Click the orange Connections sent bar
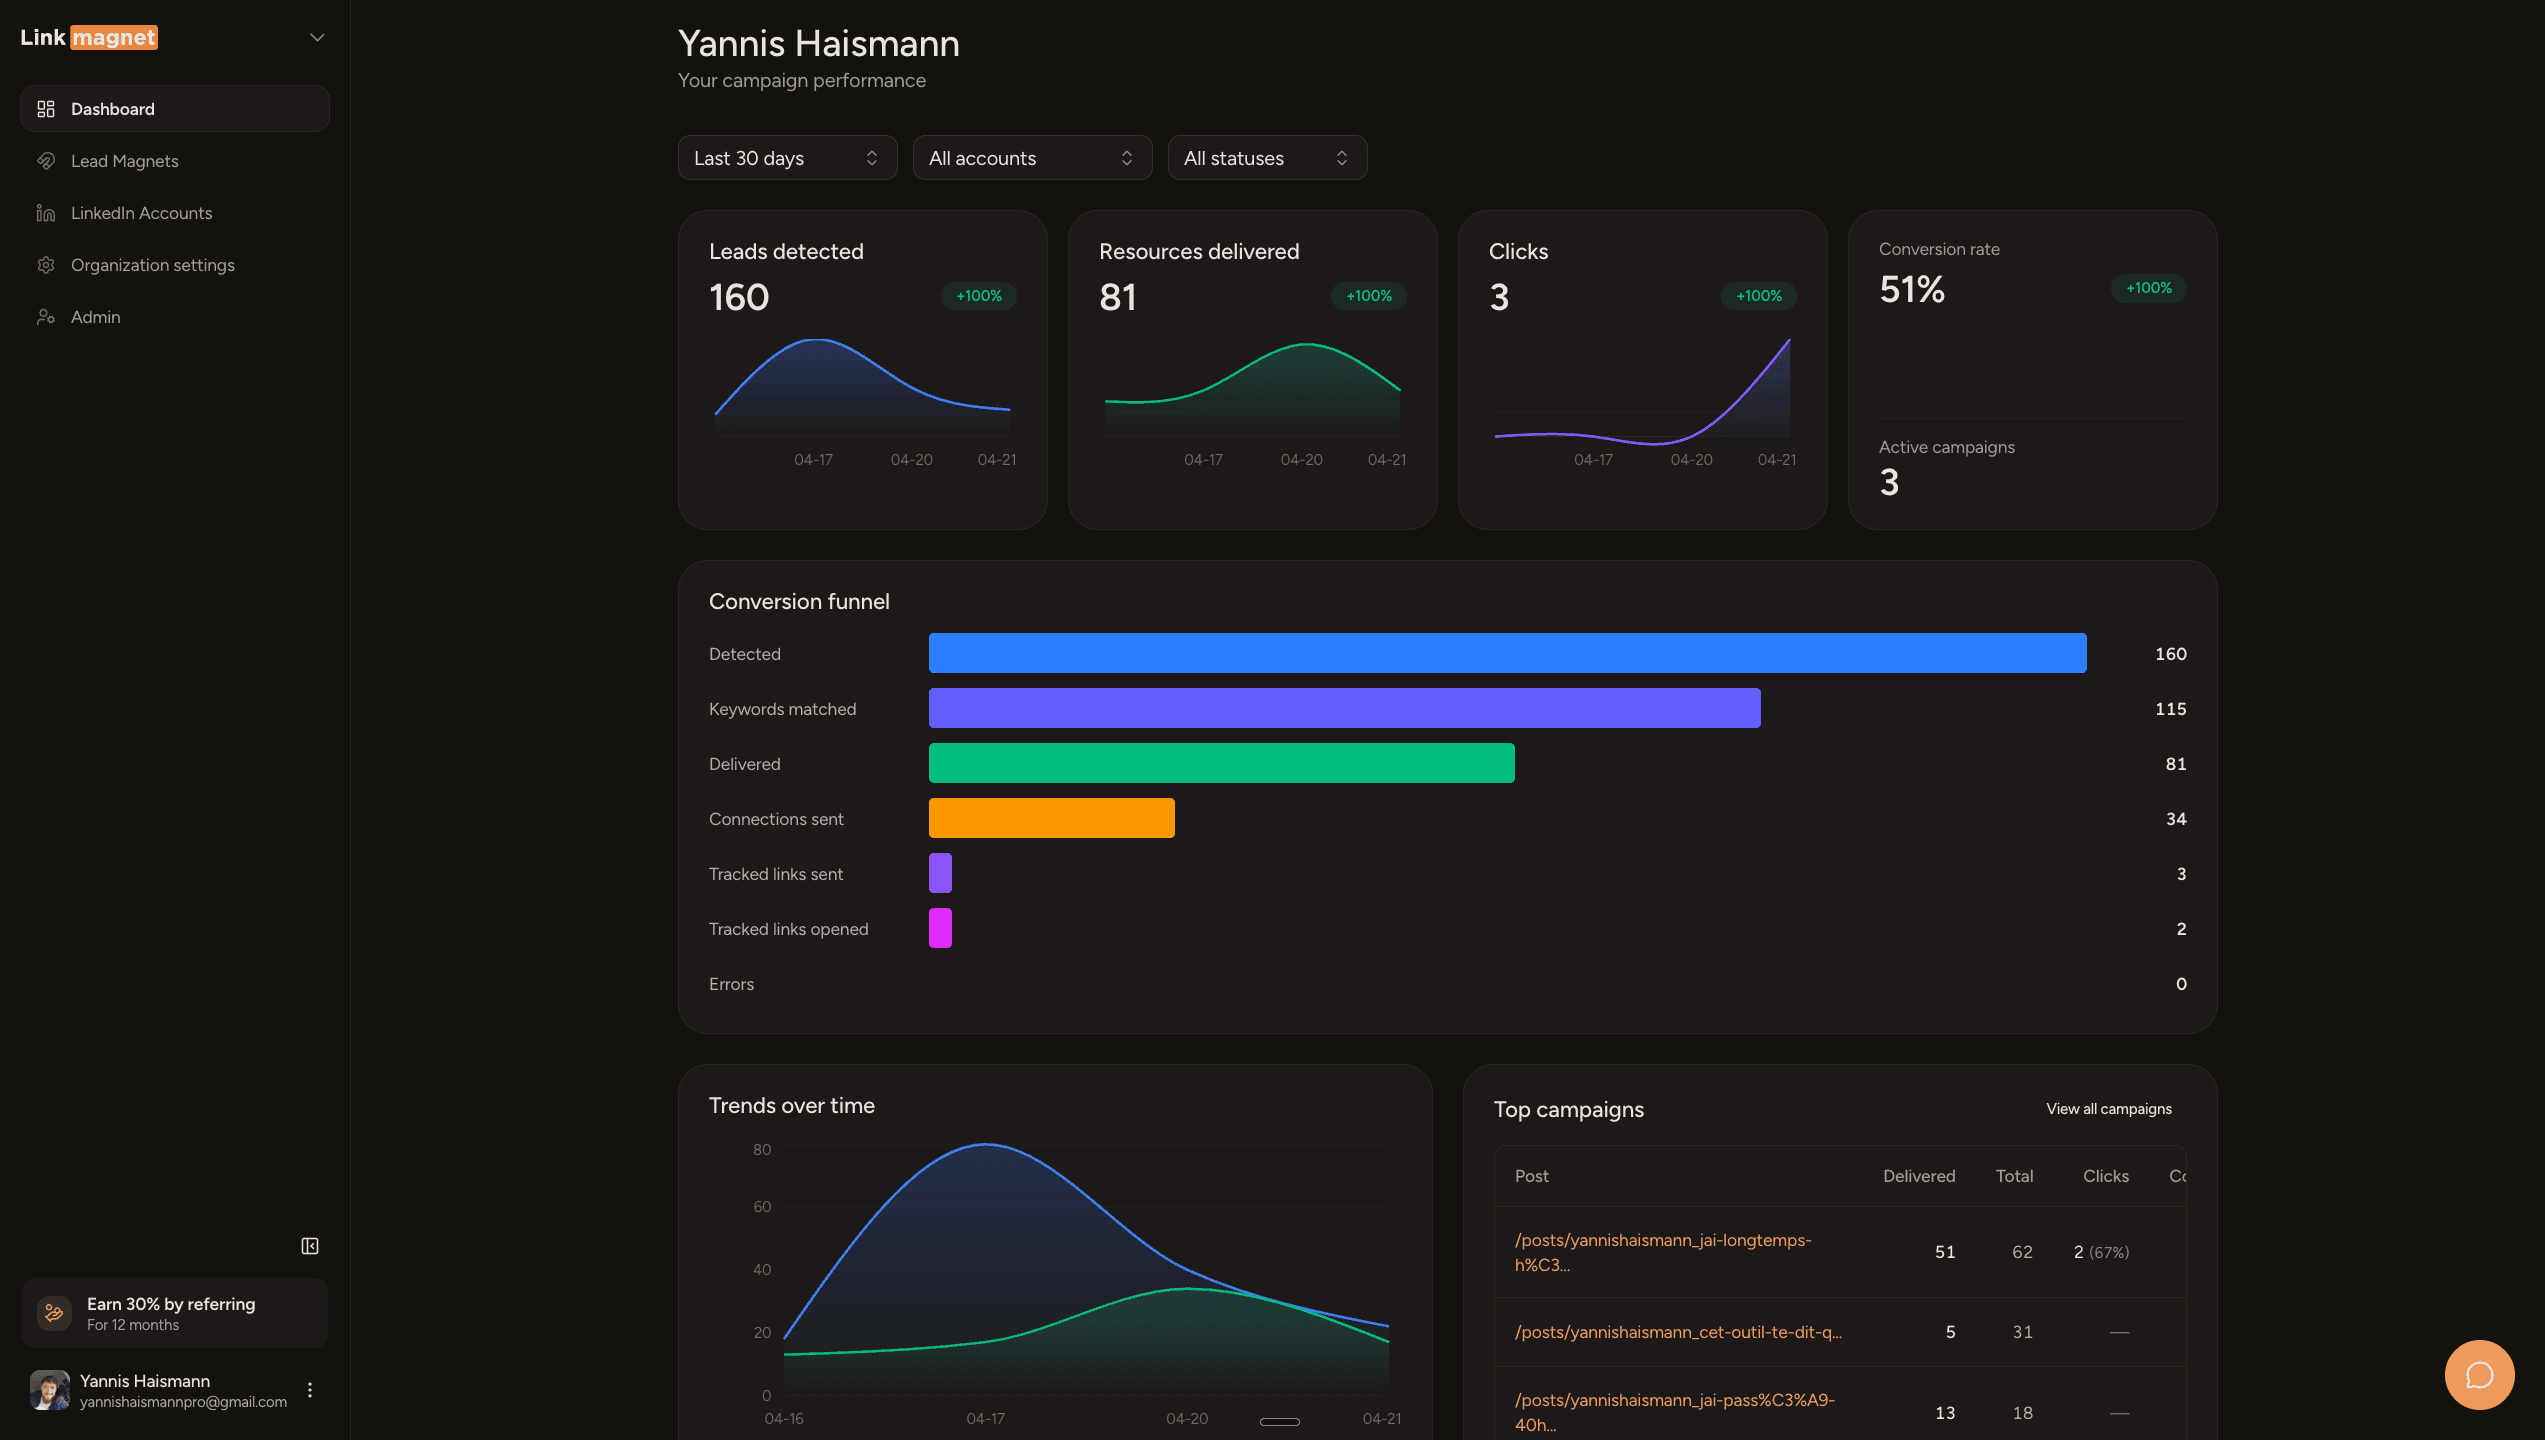The image size is (2545, 1440). [1051, 818]
